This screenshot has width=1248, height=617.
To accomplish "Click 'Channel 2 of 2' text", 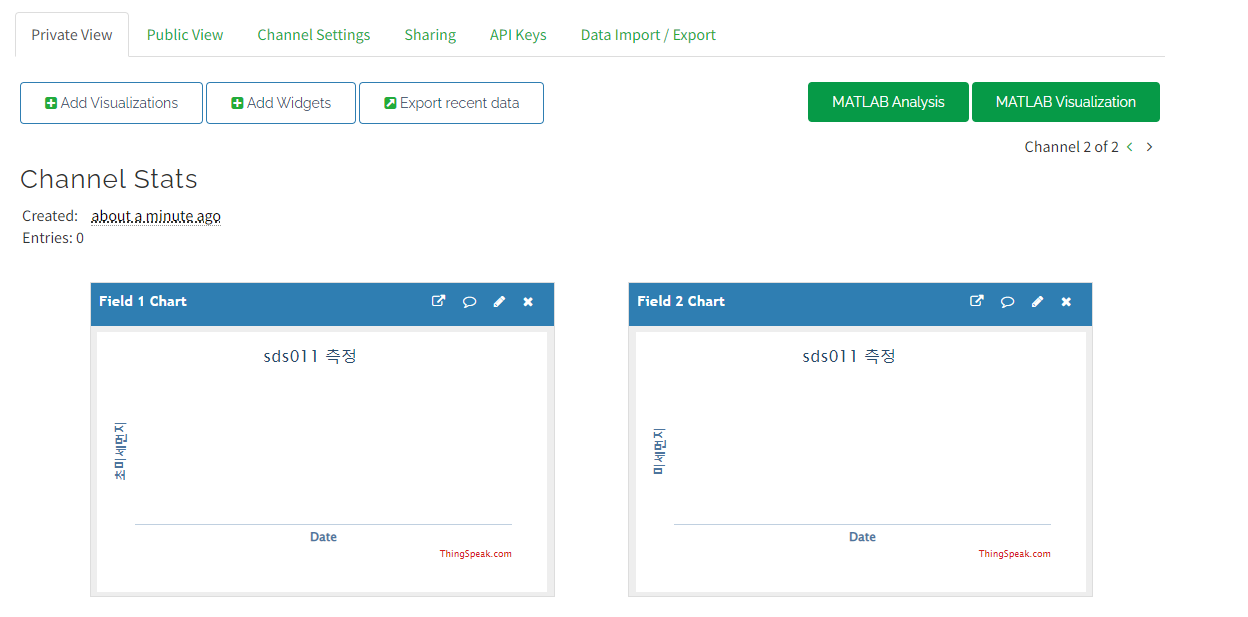I will coord(1072,147).
